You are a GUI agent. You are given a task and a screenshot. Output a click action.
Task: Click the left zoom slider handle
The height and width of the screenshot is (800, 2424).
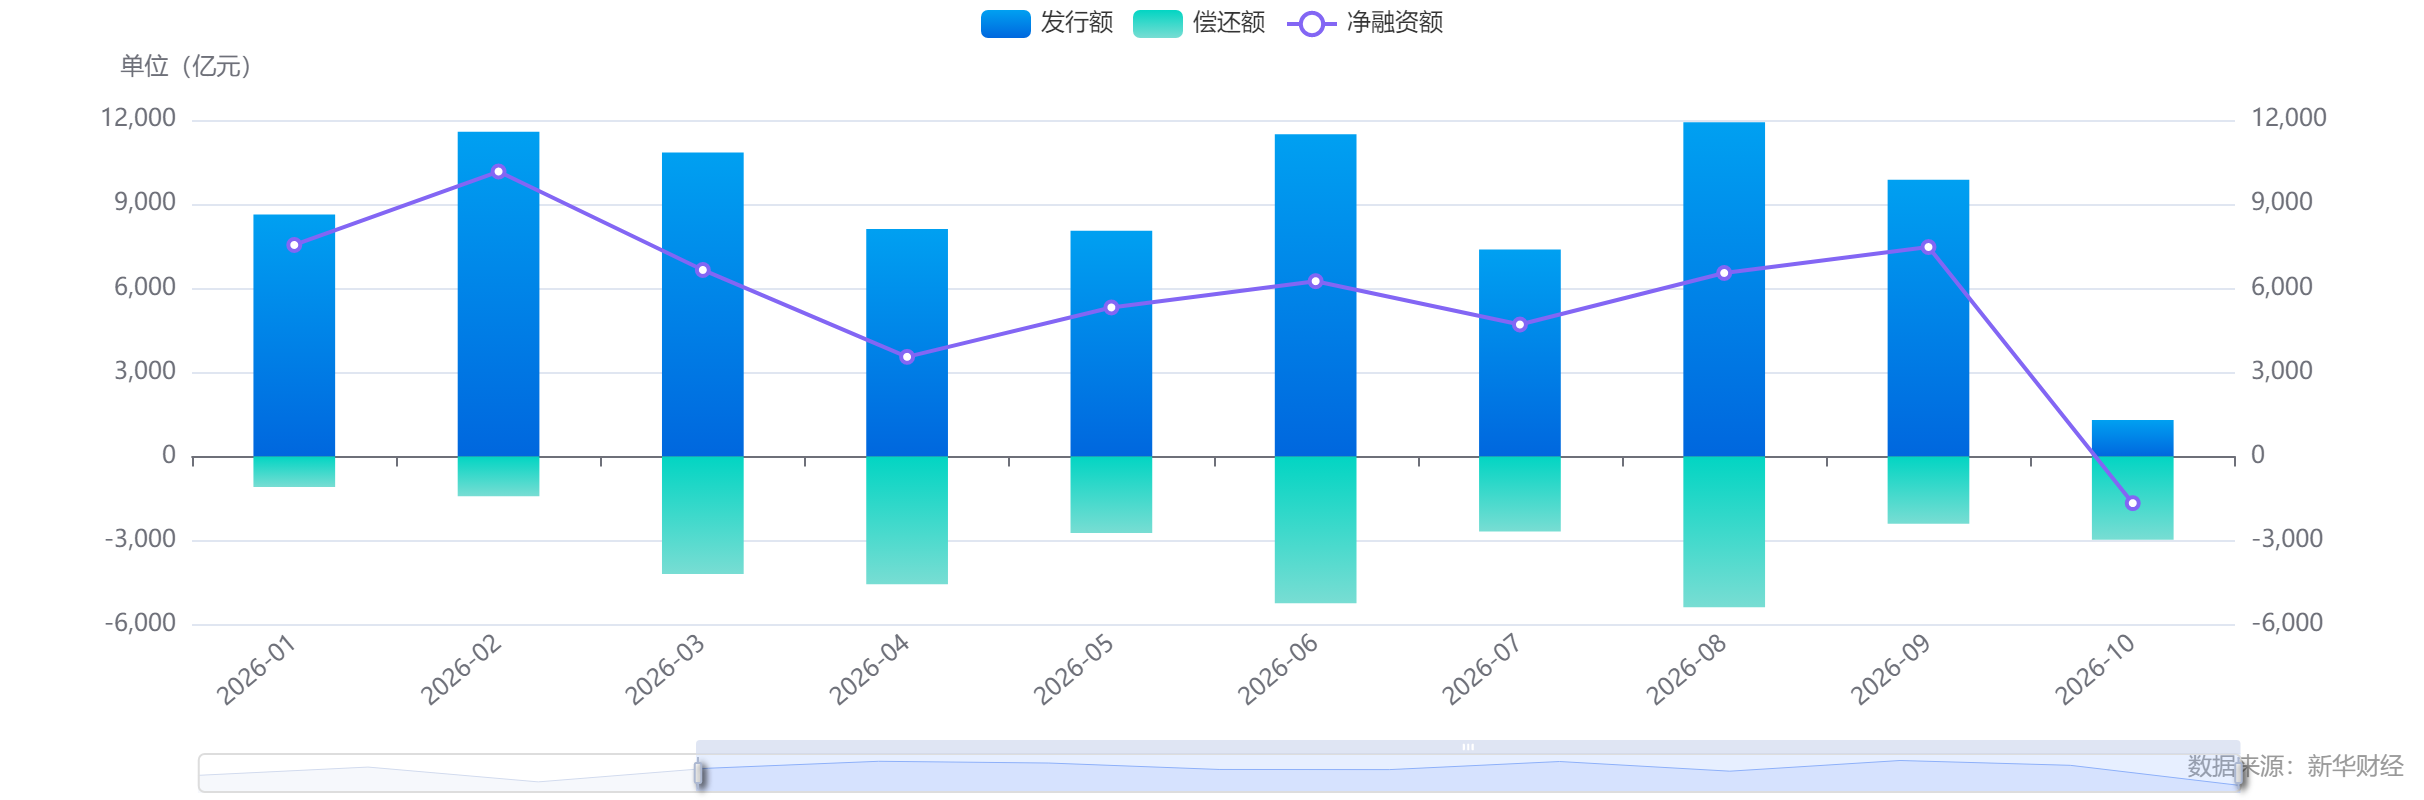pyautogui.click(x=699, y=773)
